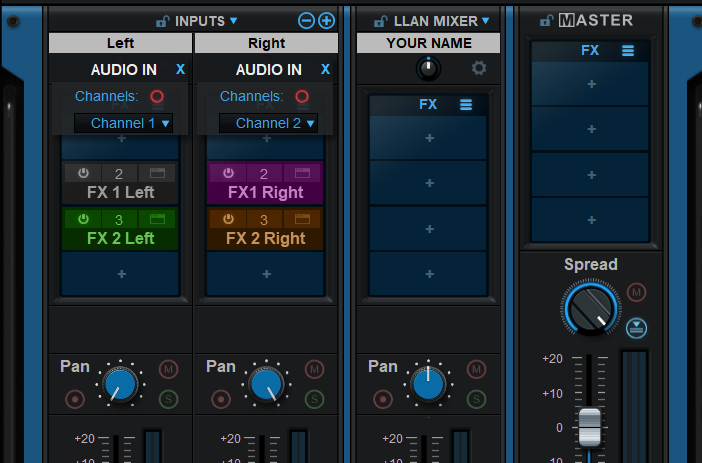This screenshot has height=463, width=702.
Task: Click the Left strip name header
Action: (120, 43)
